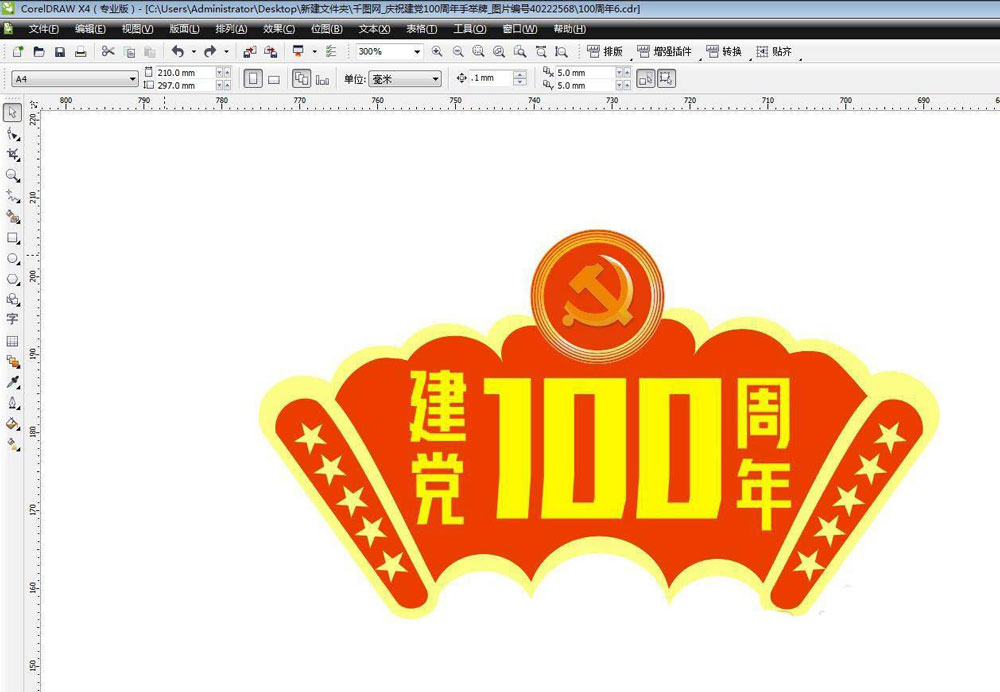This screenshot has height=692, width=1000.
Task: Pick the Ellipse tool
Action: point(13,259)
